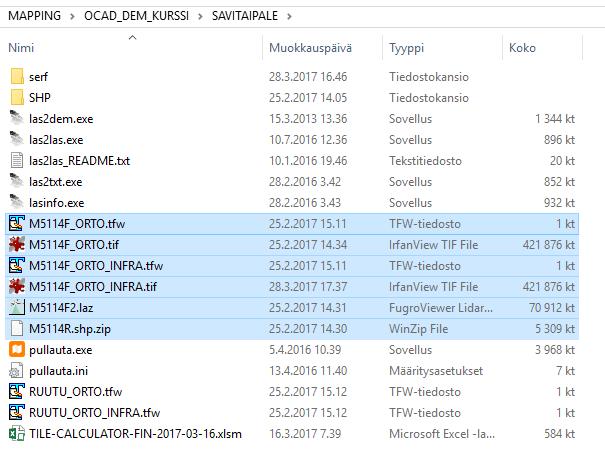Click the date 15.3.2013 13.36
Image resolution: width=605 pixels, height=456 pixels.
pos(308,119)
